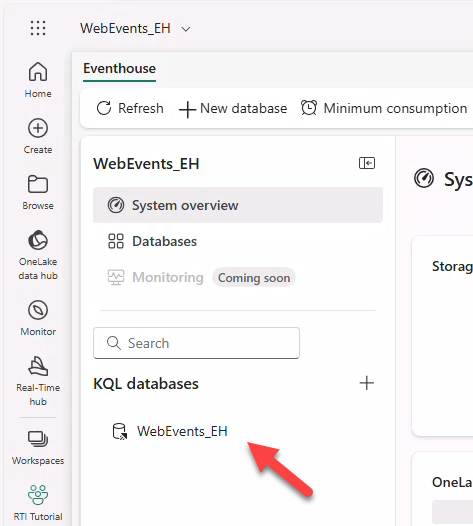Open RTI Tutorial workspace
Image resolution: width=473 pixels, height=526 pixels.
point(38,503)
